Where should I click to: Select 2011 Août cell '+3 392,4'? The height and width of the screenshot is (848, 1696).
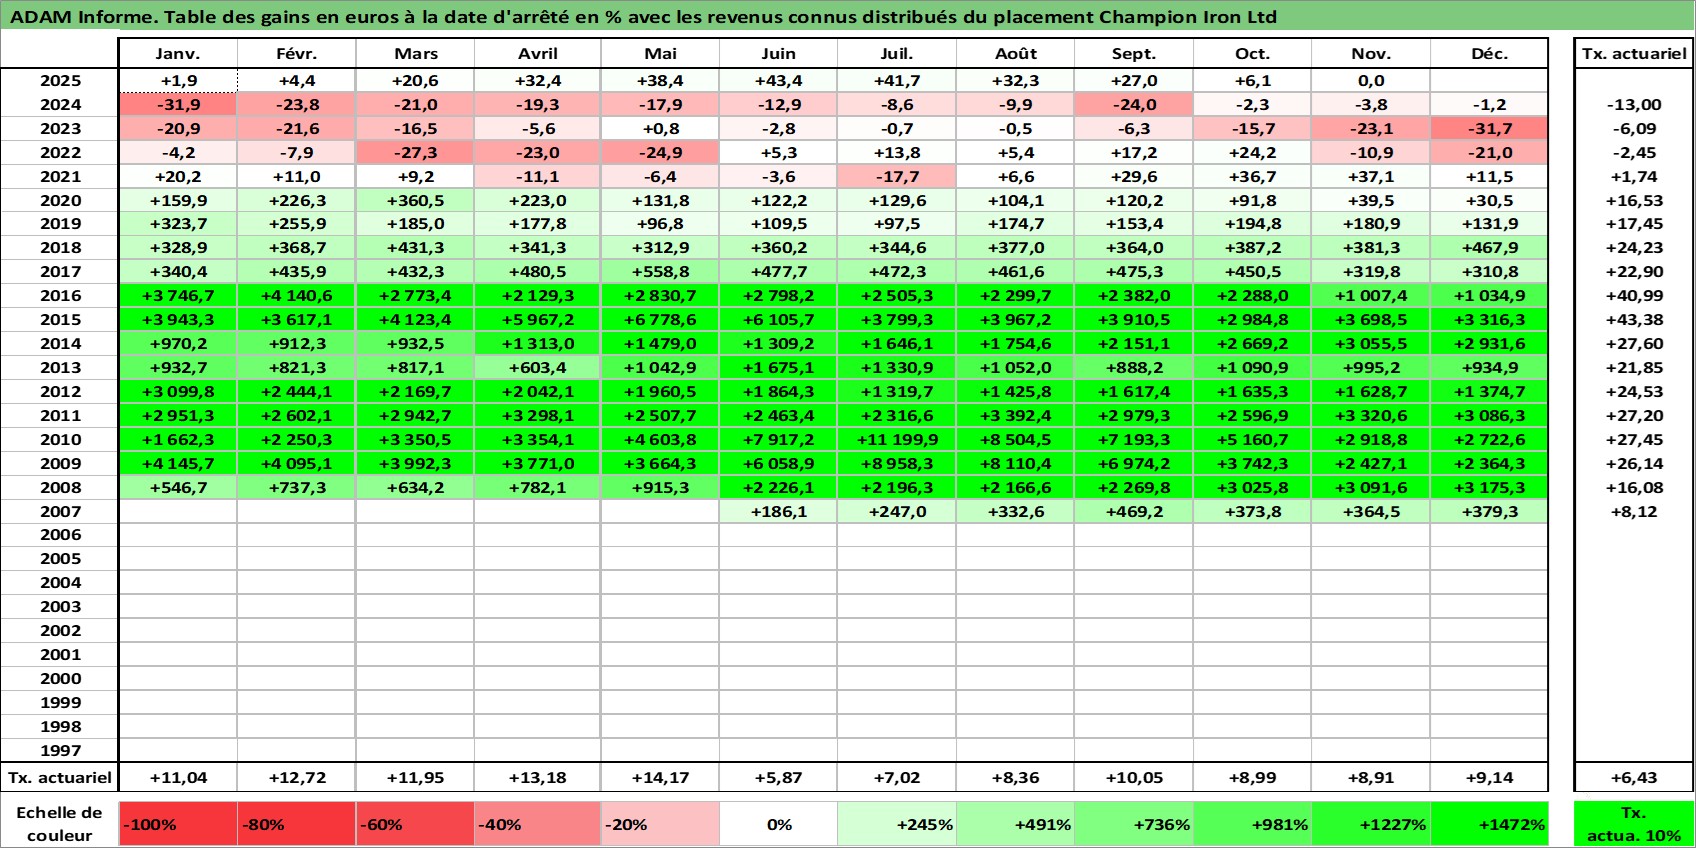point(1015,415)
